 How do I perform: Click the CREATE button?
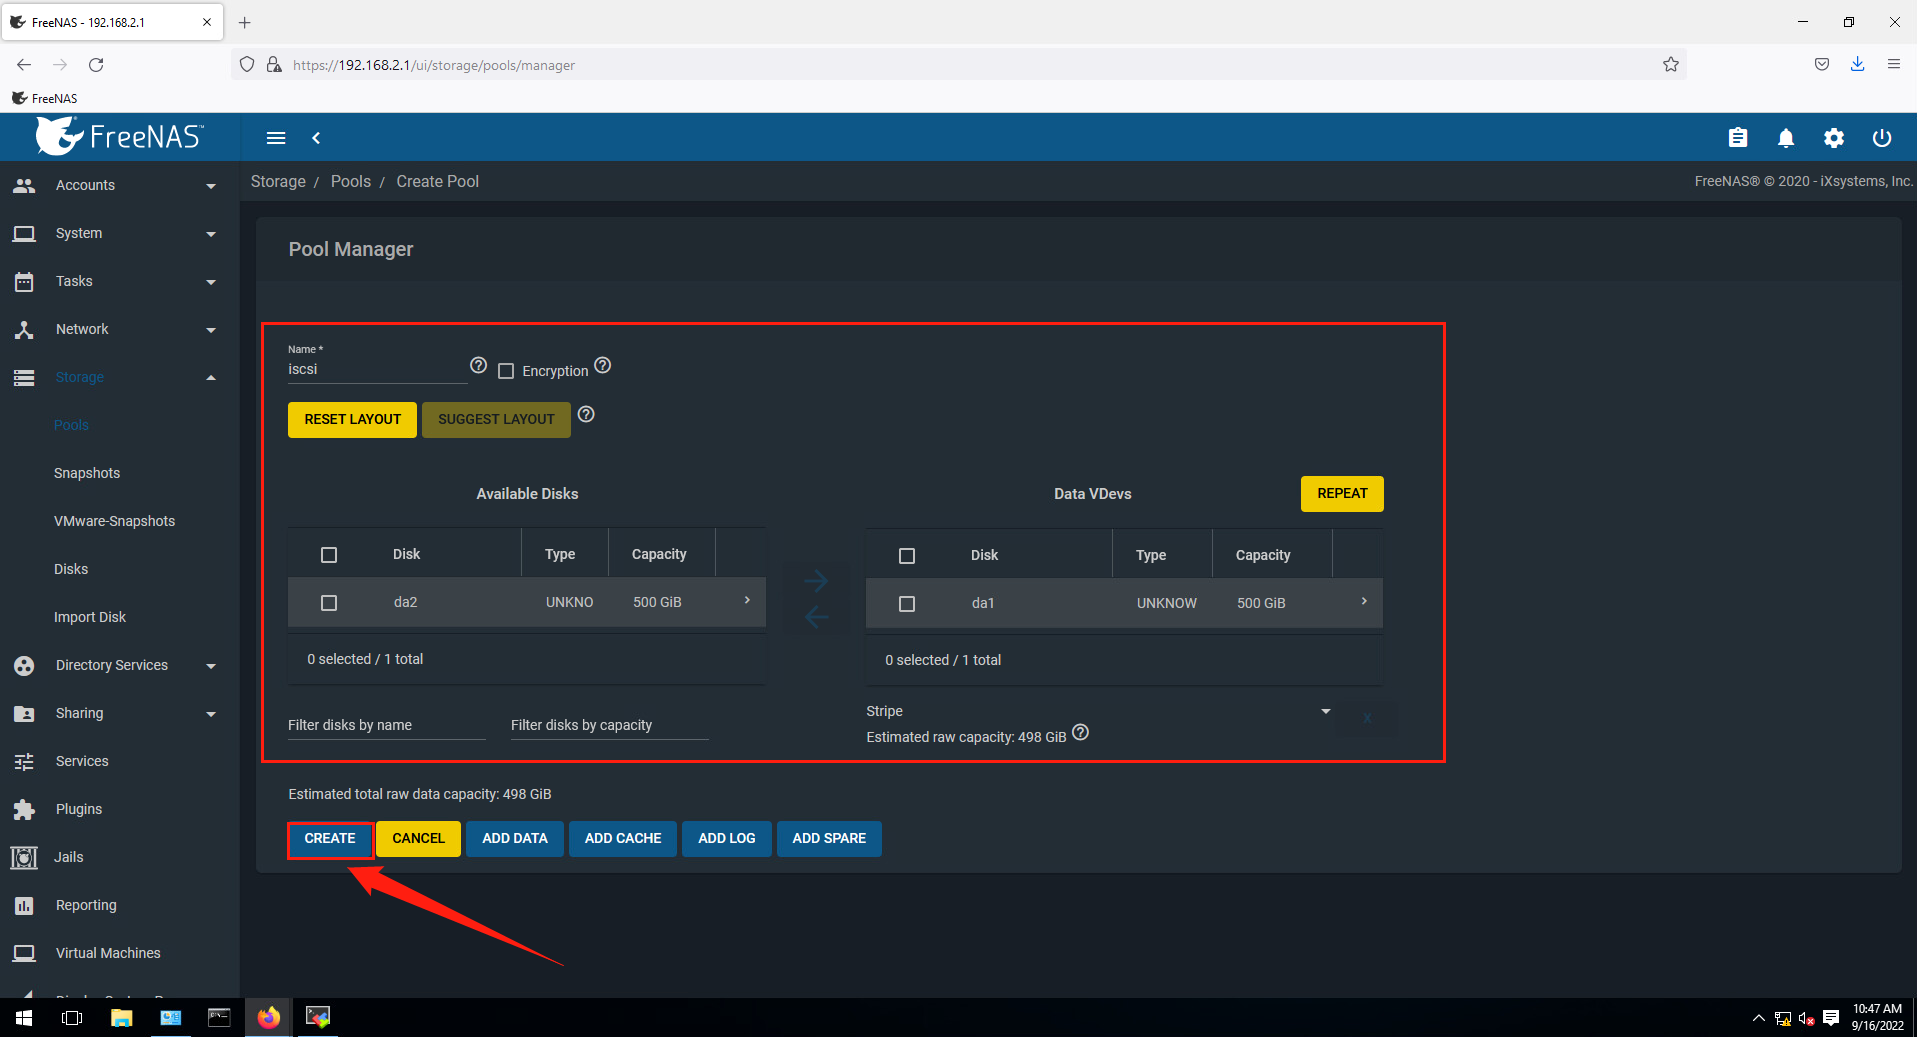pyautogui.click(x=330, y=839)
